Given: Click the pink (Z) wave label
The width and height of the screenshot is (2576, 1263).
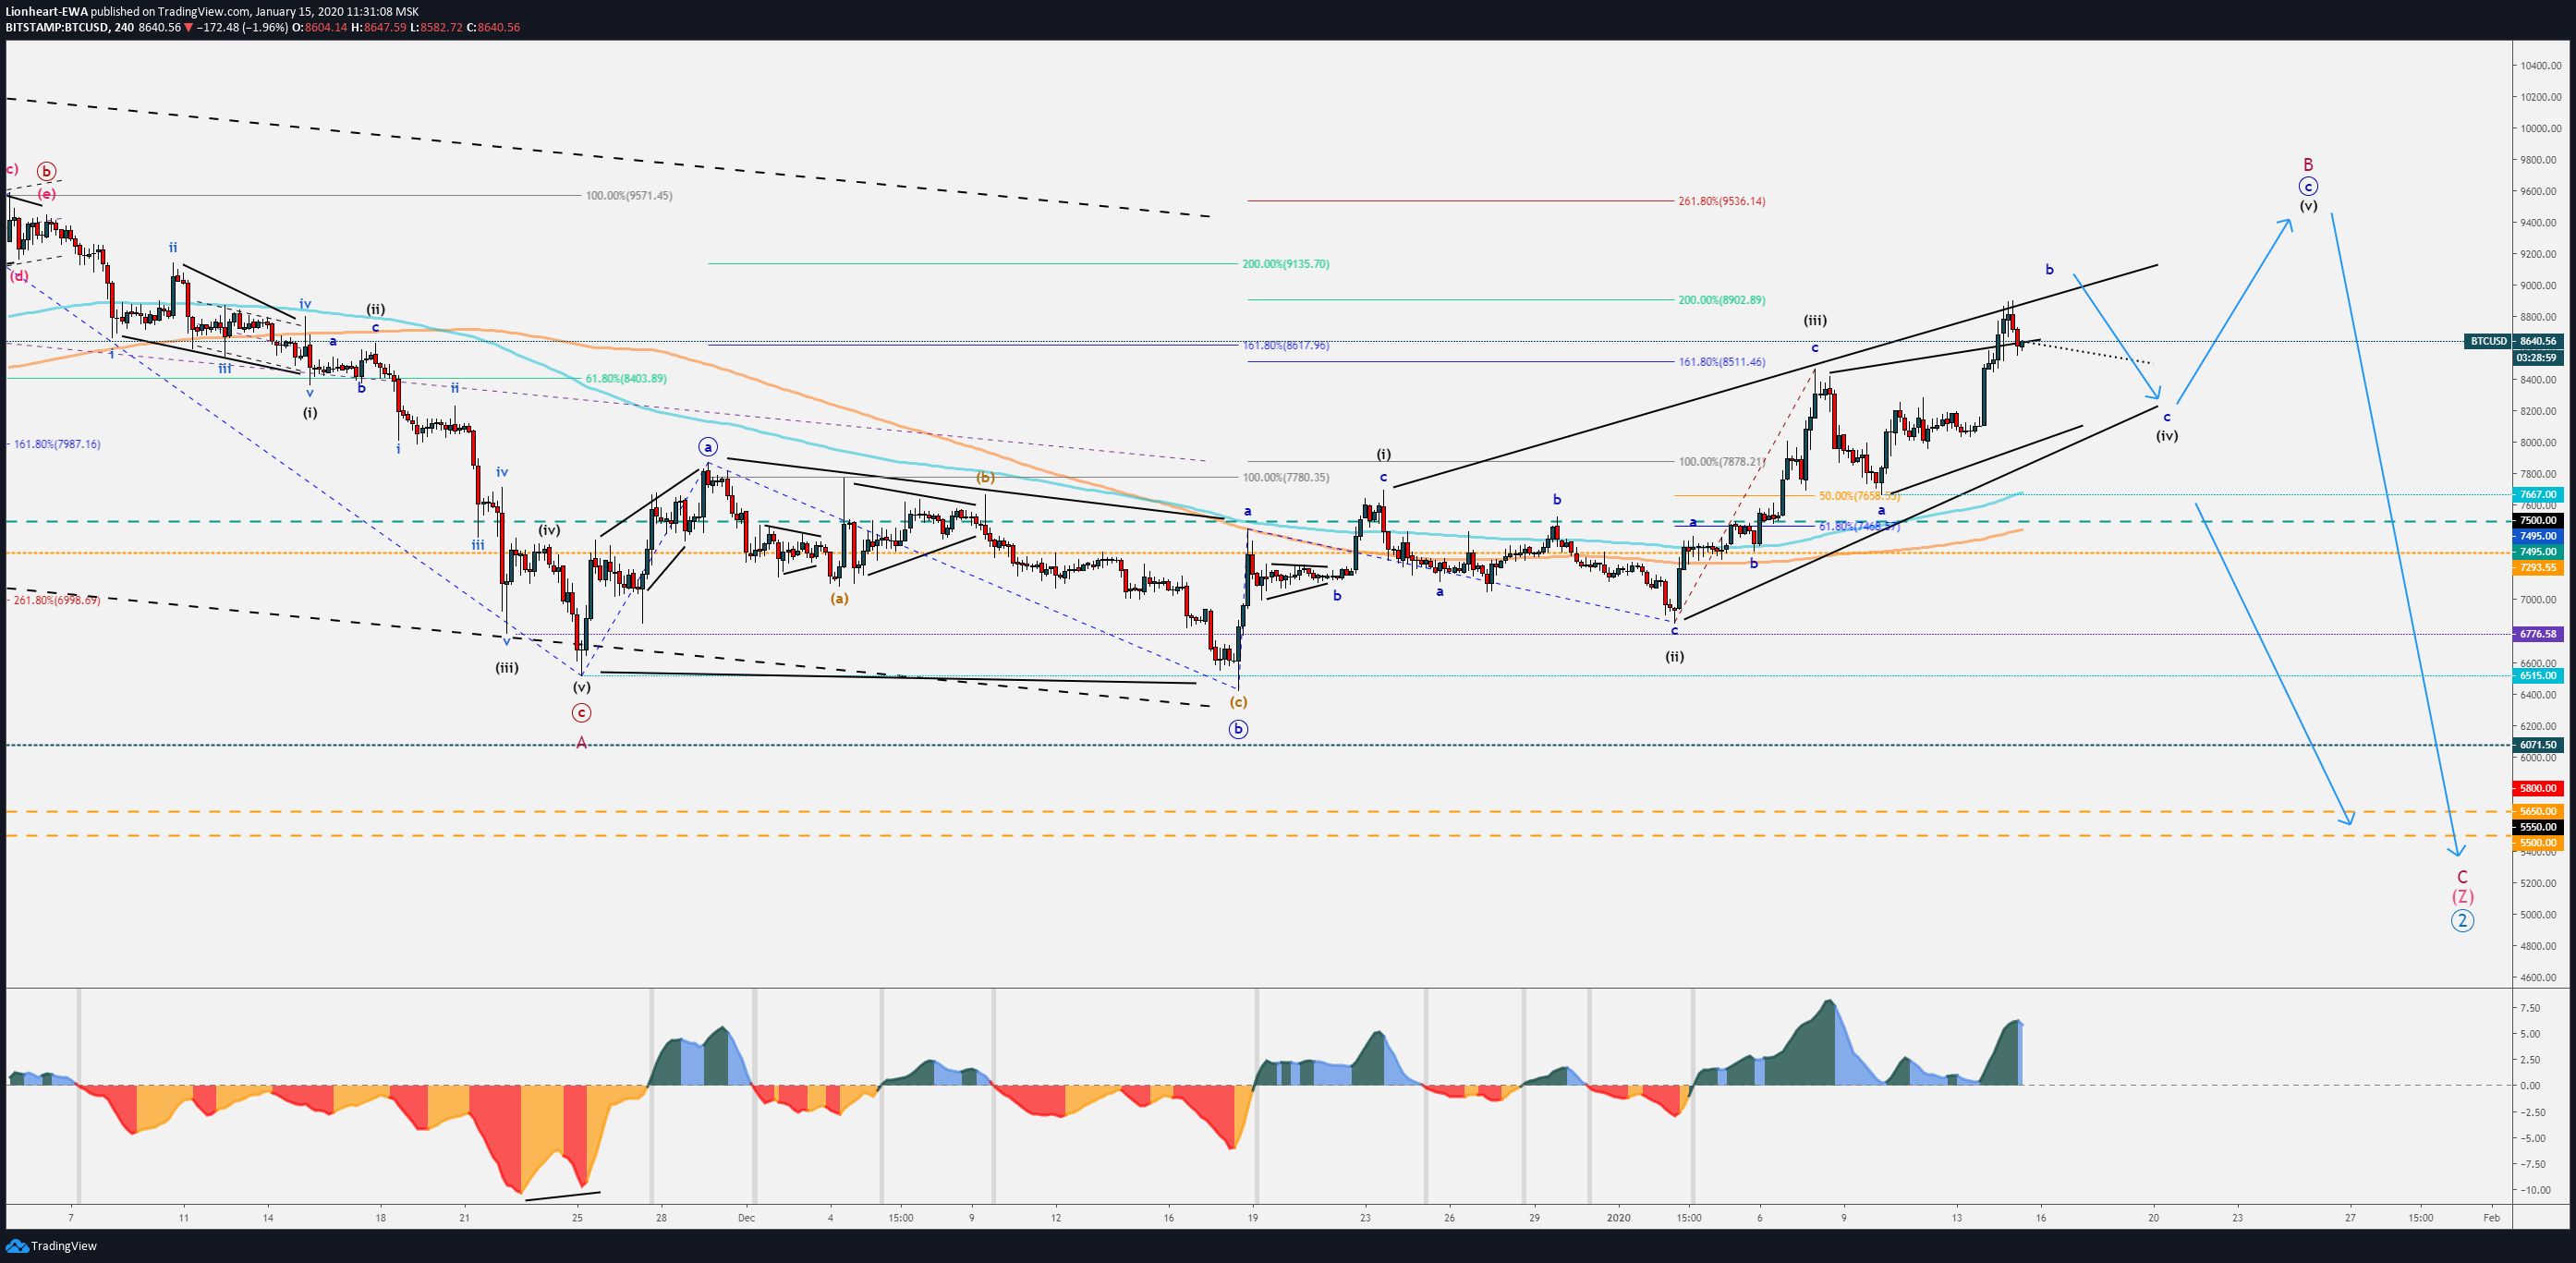Looking at the screenshot, I should pyautogui.click(x=2462, y=897).
